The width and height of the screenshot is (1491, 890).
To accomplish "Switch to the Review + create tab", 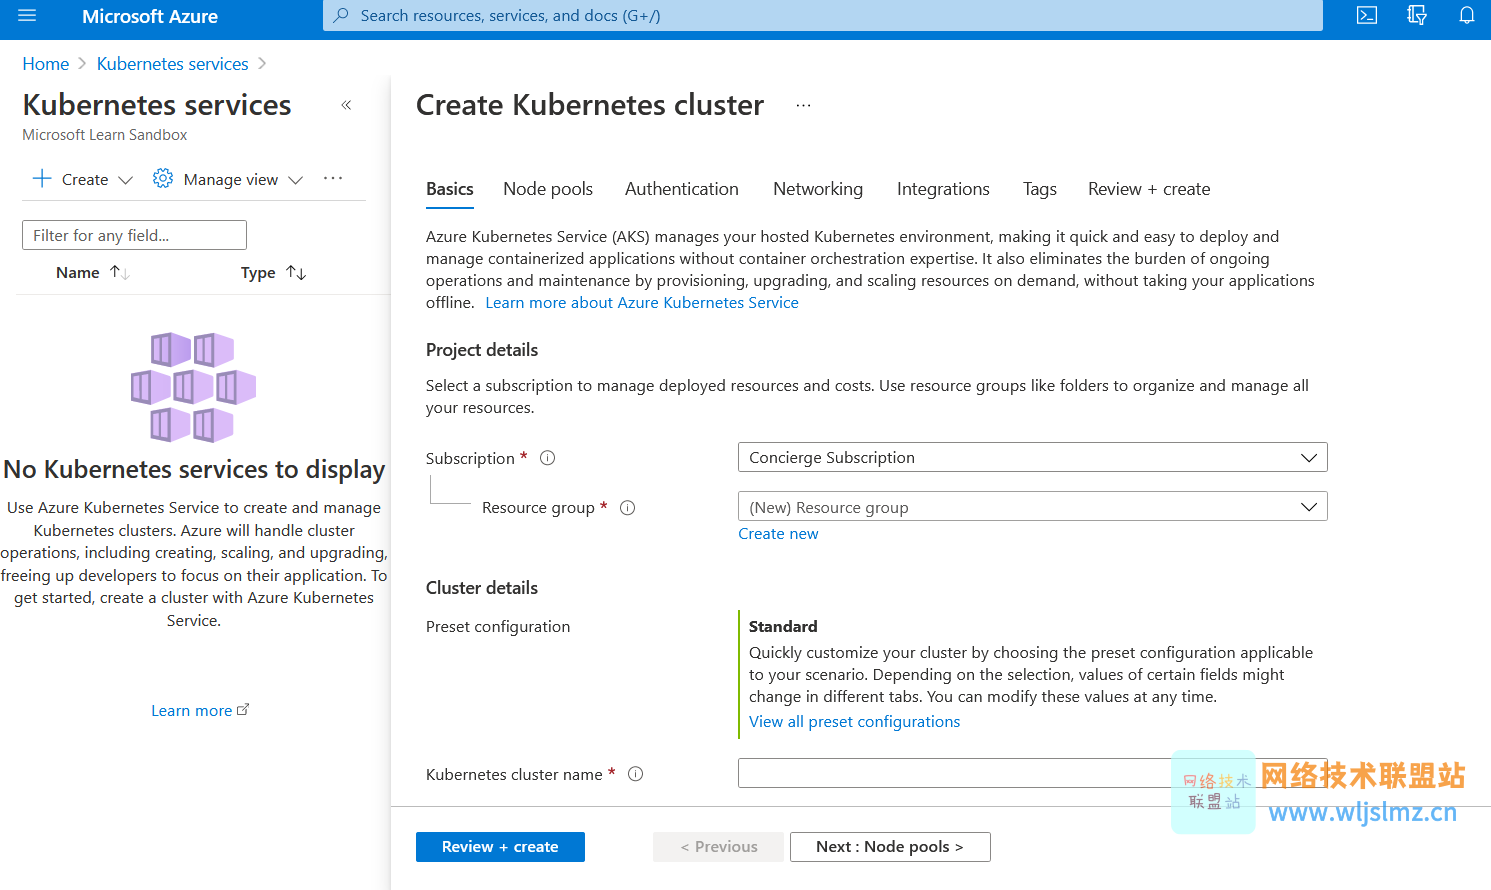I will tap(1149, 189).
